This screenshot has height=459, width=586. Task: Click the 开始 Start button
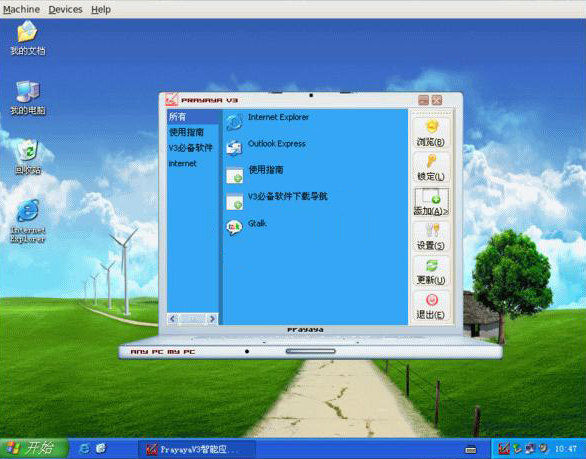point(34,448)
